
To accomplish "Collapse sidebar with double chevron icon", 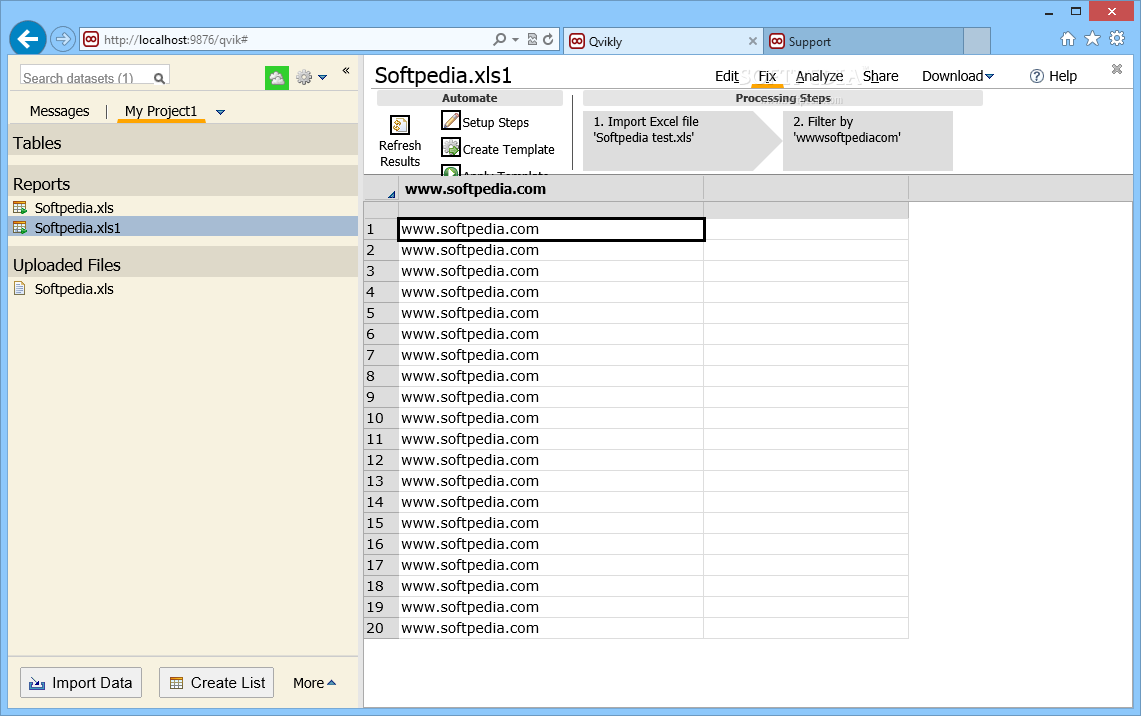I will click(346, 71).
